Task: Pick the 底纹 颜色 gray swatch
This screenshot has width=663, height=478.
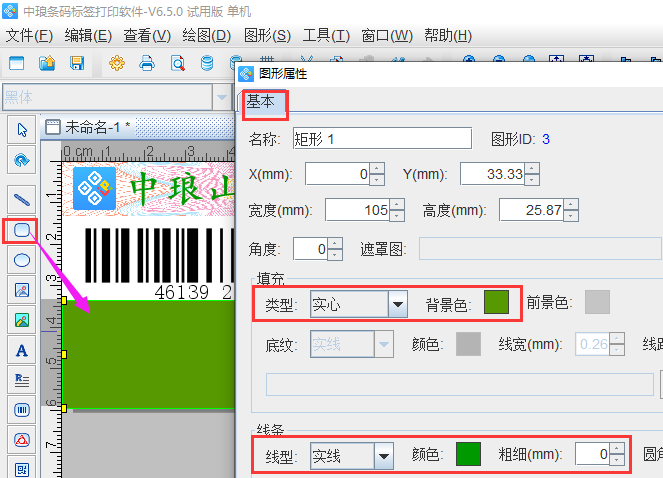Action: tap(468, 344)
